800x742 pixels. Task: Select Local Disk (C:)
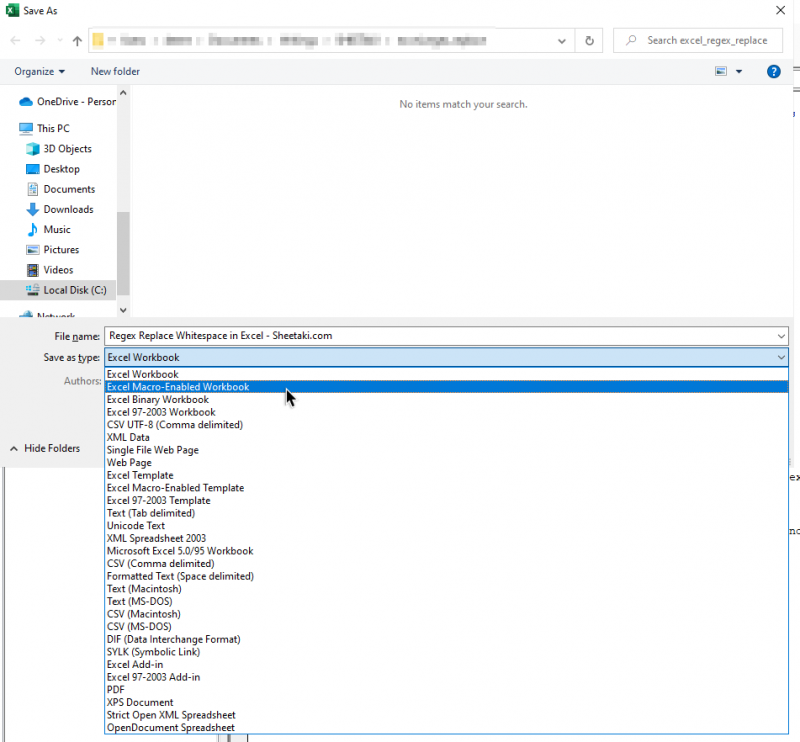73,290
